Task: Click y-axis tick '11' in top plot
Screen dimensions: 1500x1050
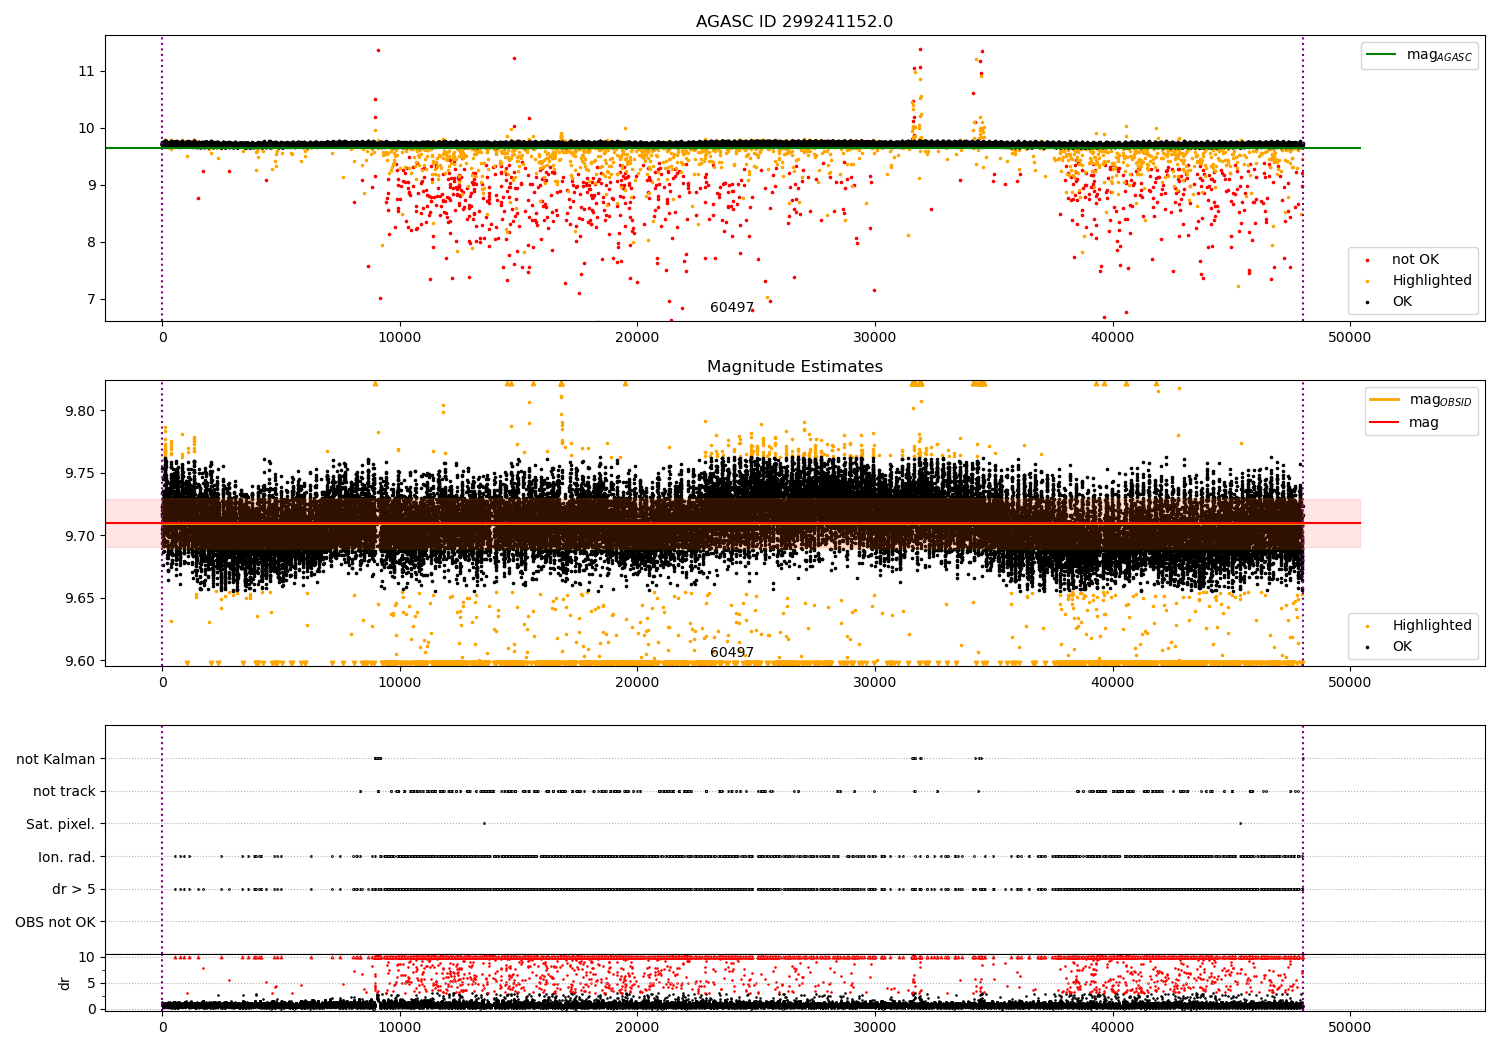Action: click(x=86, y=71)
